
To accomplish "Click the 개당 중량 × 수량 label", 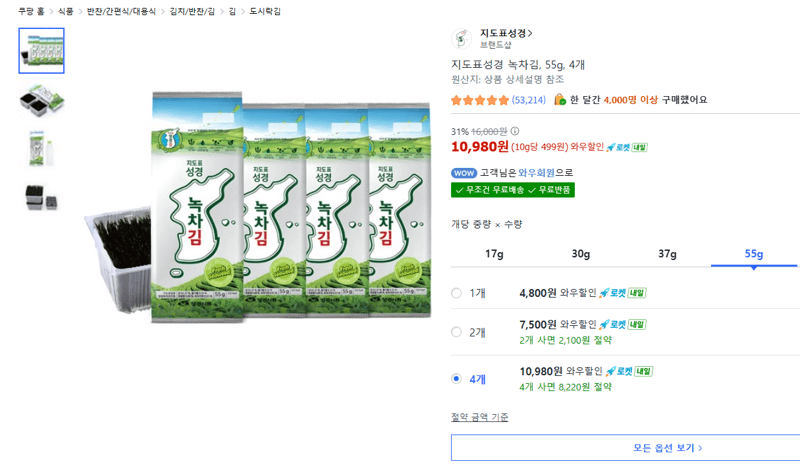I will [487, 224].
